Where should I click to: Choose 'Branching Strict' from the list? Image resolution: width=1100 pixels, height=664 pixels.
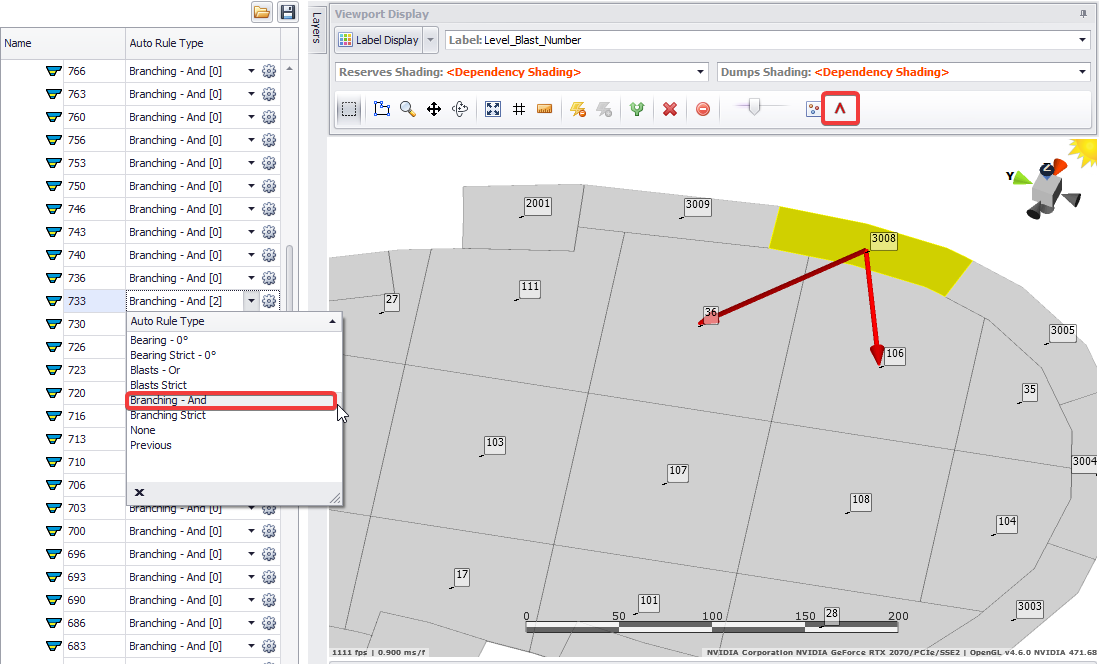click(x=168, y=415)
